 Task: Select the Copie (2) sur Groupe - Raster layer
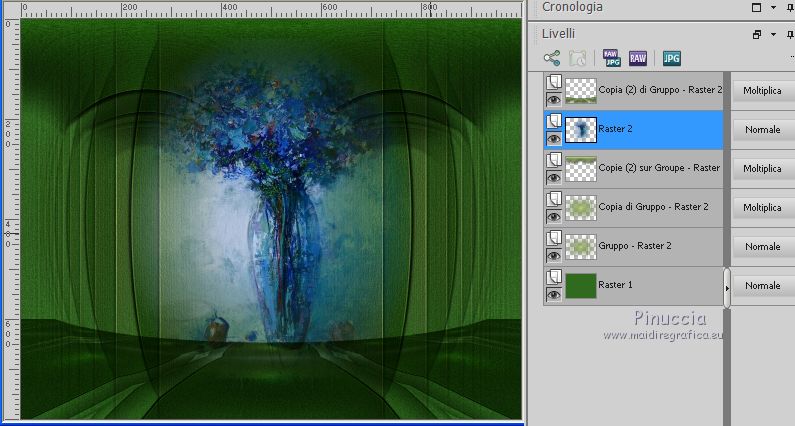coord(659,168)
